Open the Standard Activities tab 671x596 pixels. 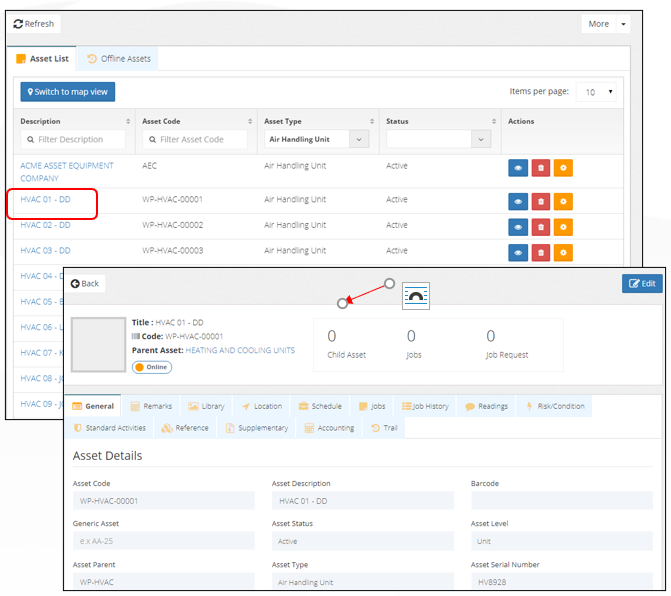110,428
